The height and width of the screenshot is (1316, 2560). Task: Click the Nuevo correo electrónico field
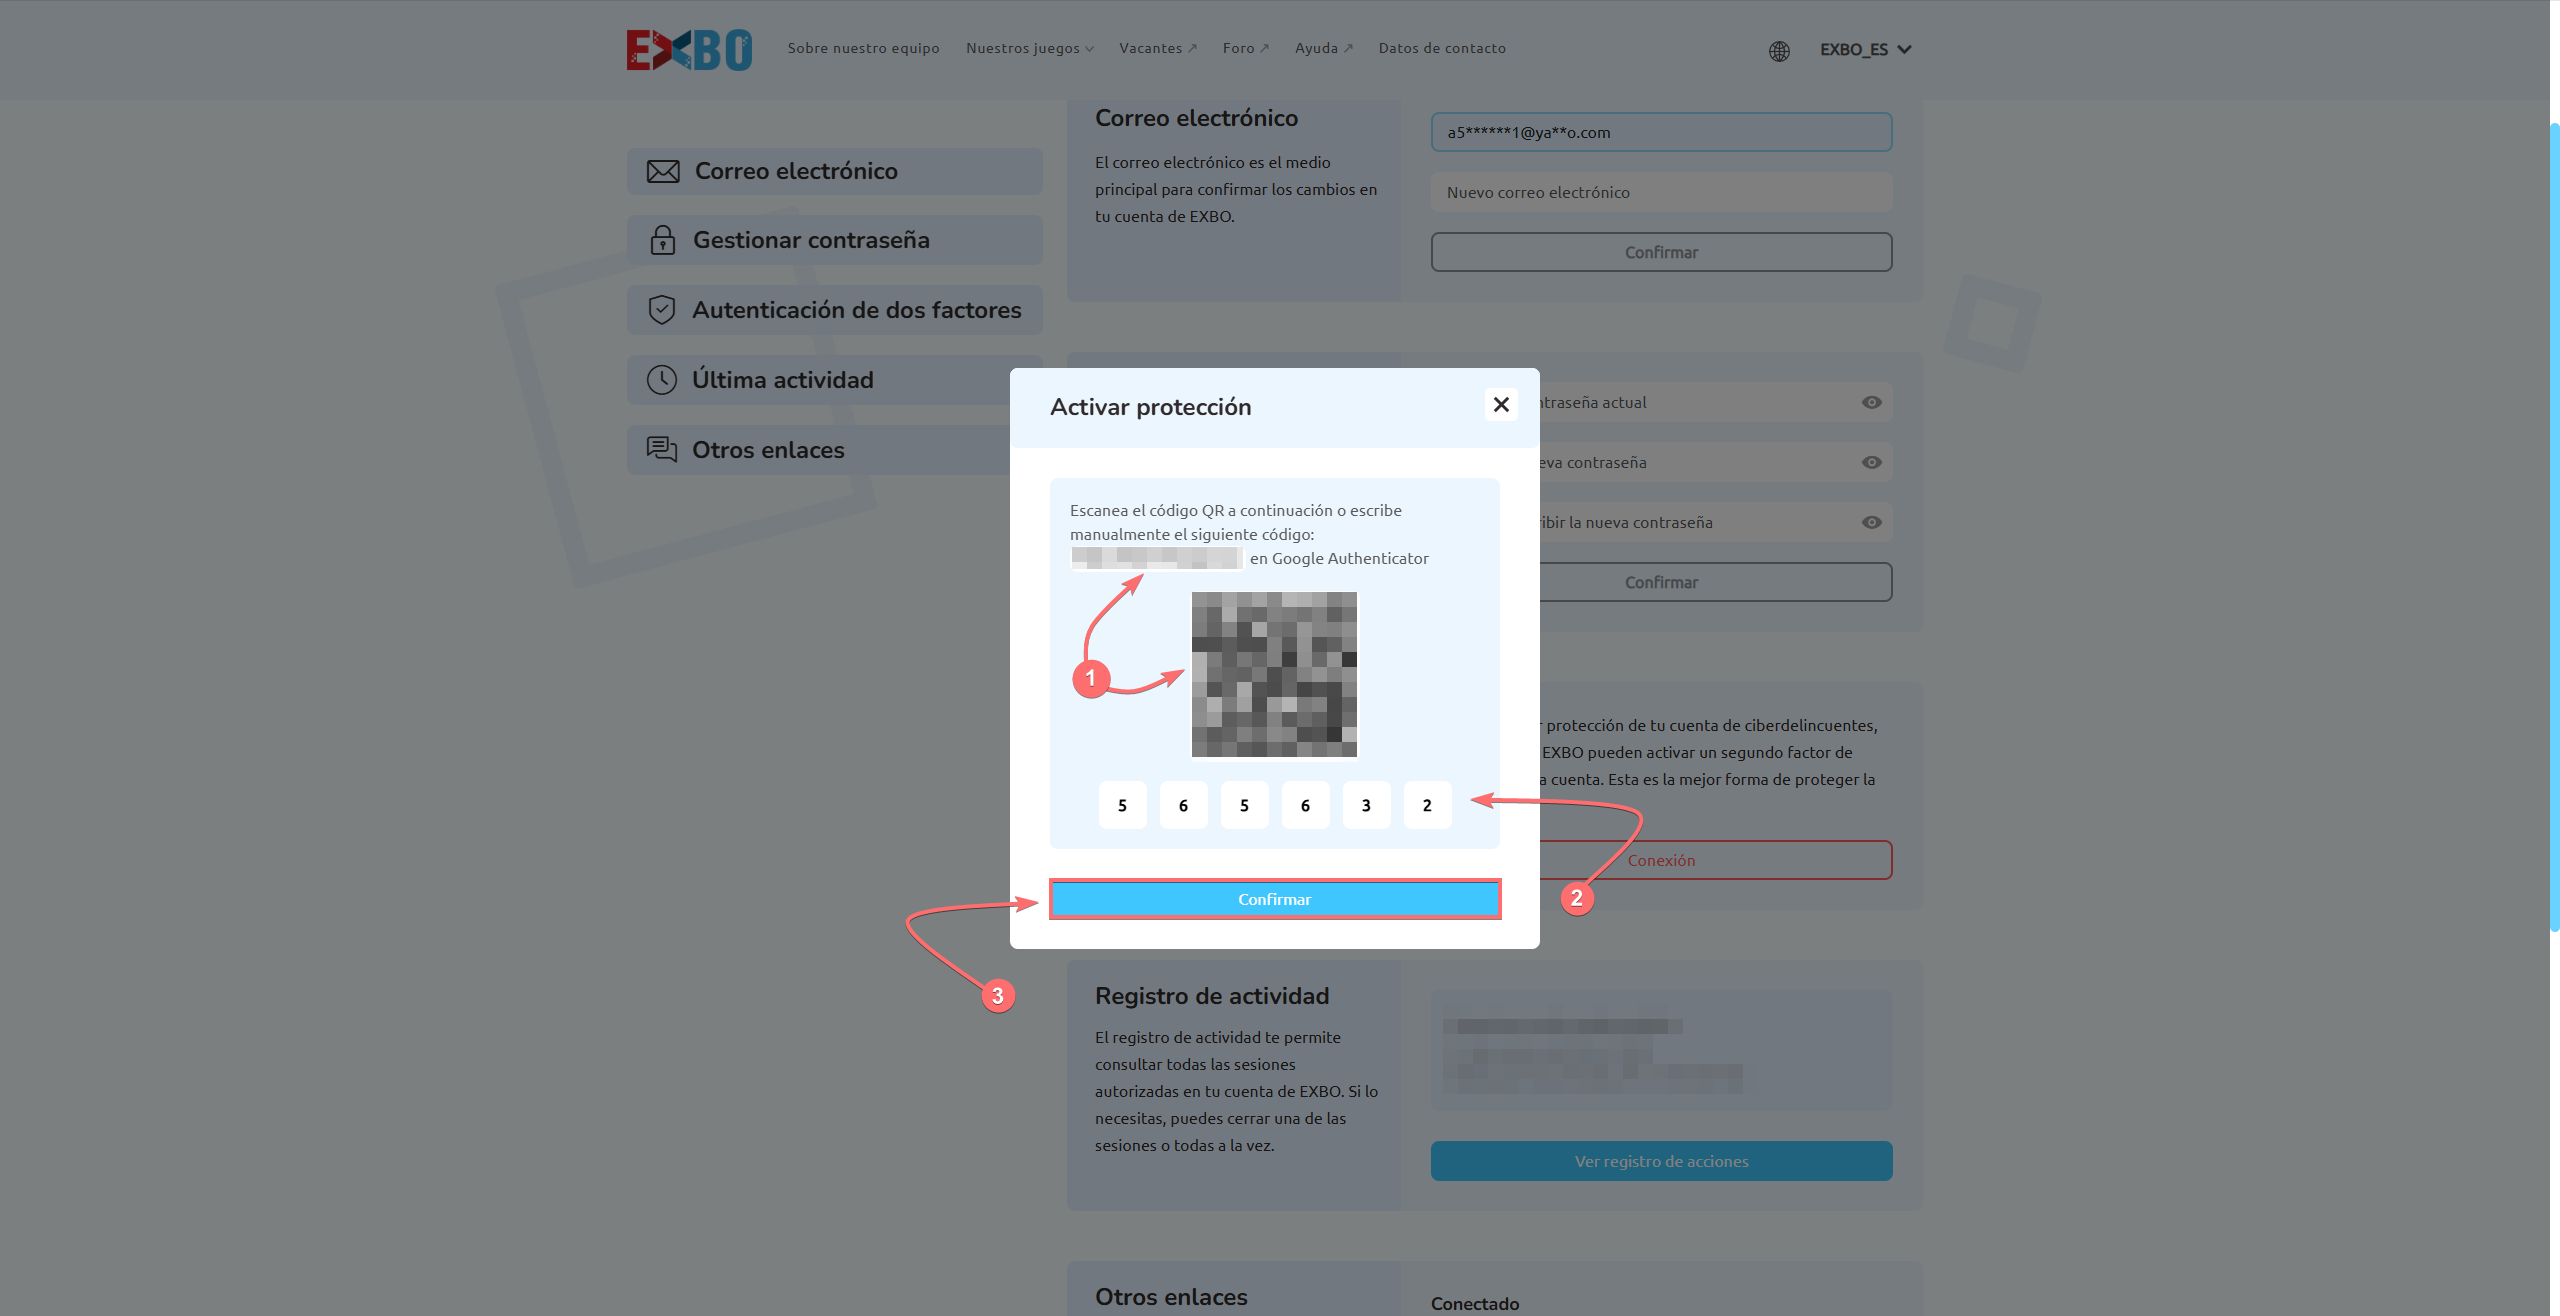pos(1661,192)
